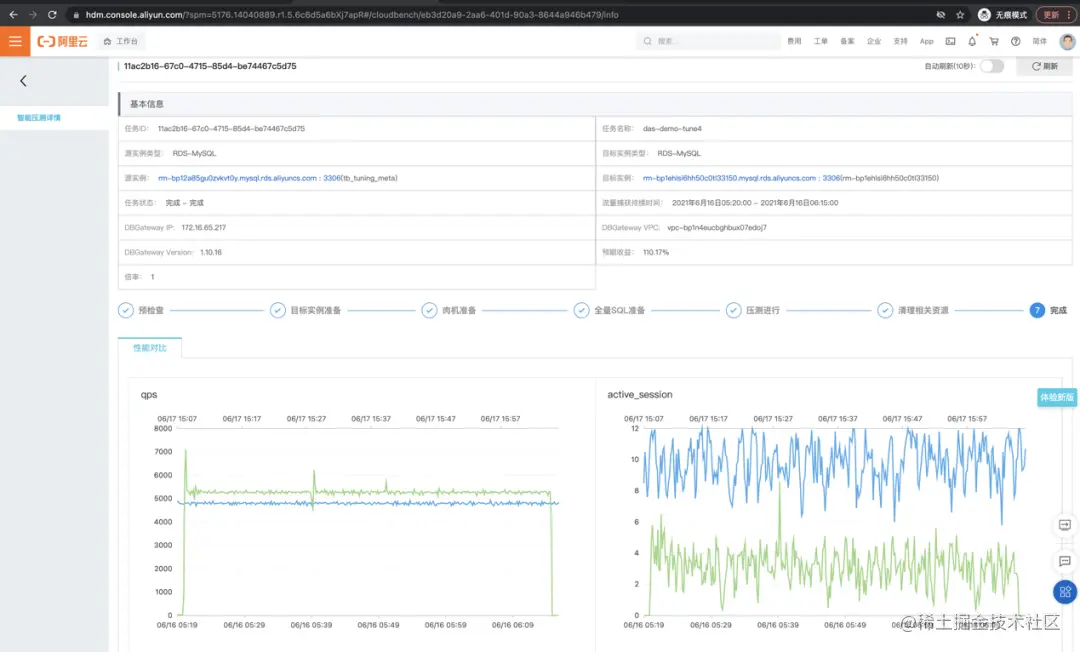Open source instance rm-bp12a85gu0zvkvt0y link

tap(249, 178)
